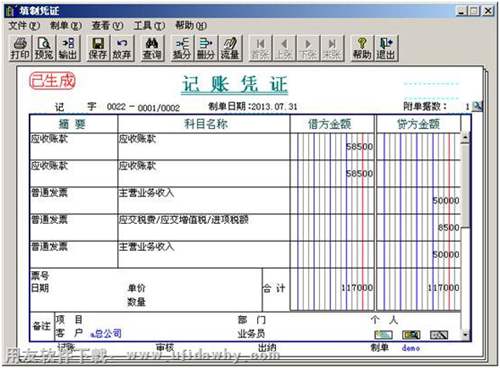Select the 主营业务收入 subject cell in third row
Image resolution: width=500 pixels, height=368 pixels.
click(204, 200)
